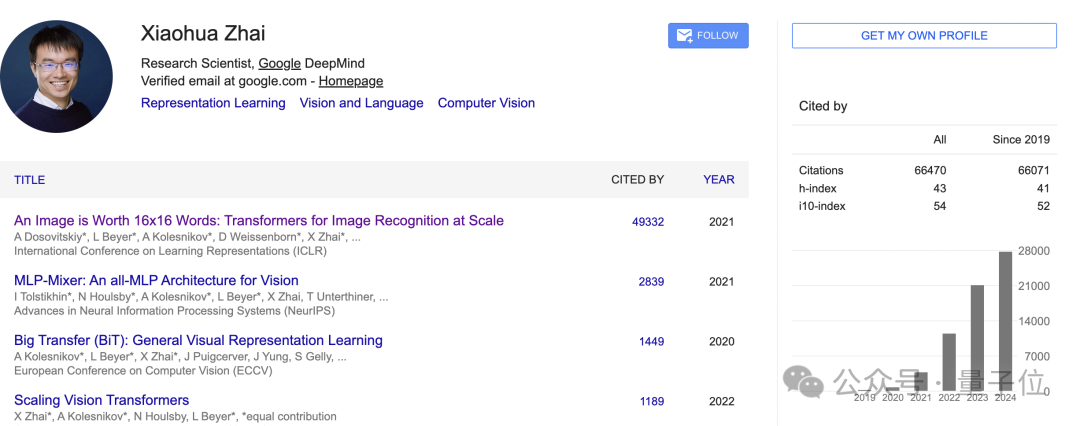Screen dimensions: 1080x426
Task: Open Xiaohua Zhai's profile photo
Action: coord(56,76)
